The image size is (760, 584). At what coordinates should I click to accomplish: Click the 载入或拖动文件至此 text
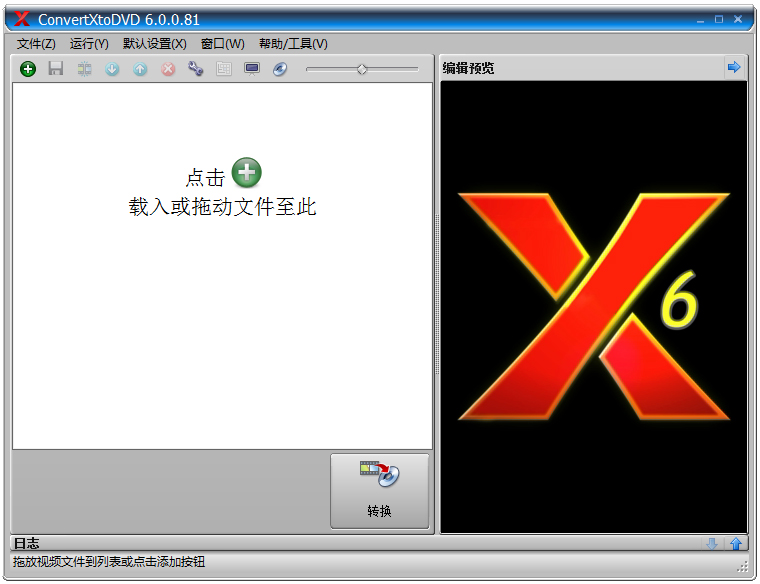222,207
